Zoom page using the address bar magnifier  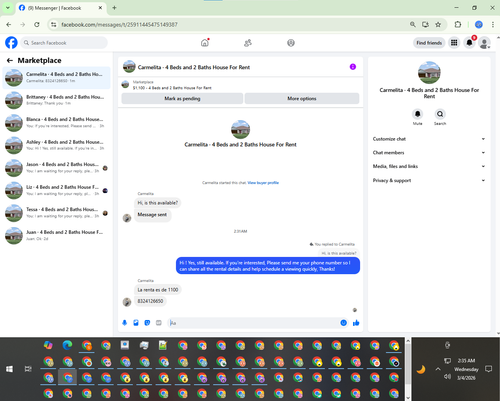pos(413,24)
